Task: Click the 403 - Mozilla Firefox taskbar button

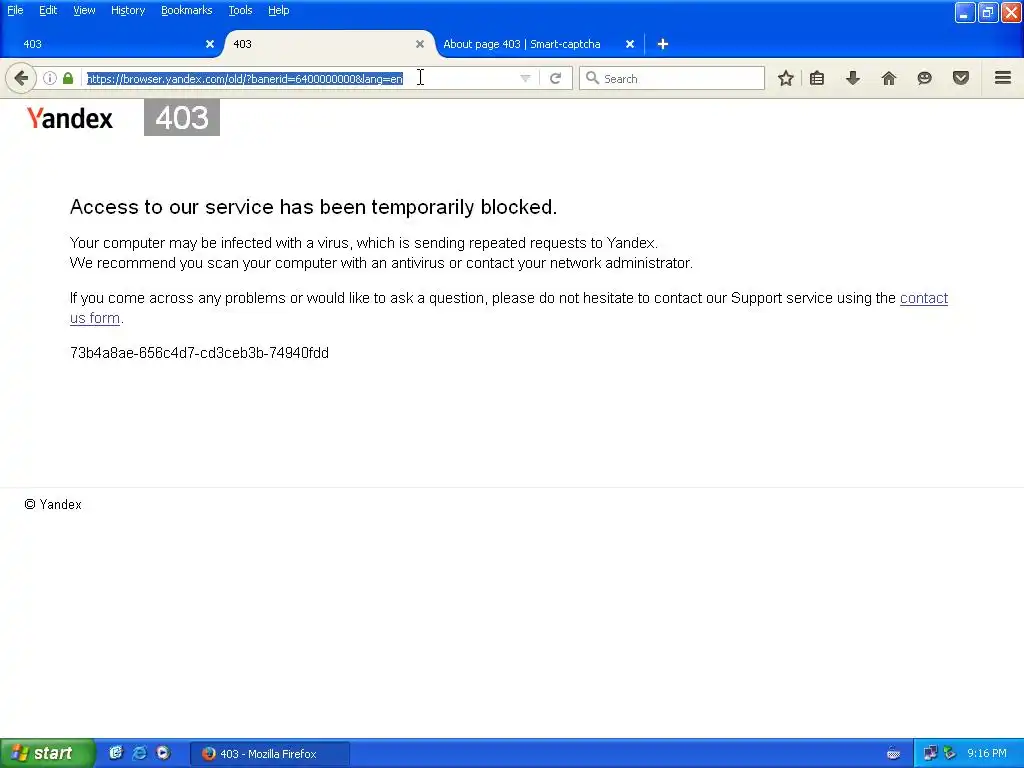Action: point(270,754)
